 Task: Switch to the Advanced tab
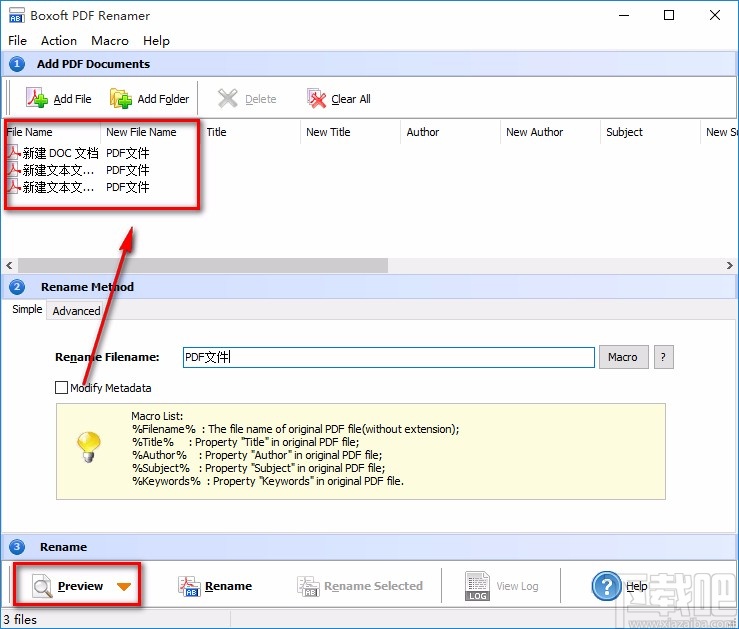point(76,311)
